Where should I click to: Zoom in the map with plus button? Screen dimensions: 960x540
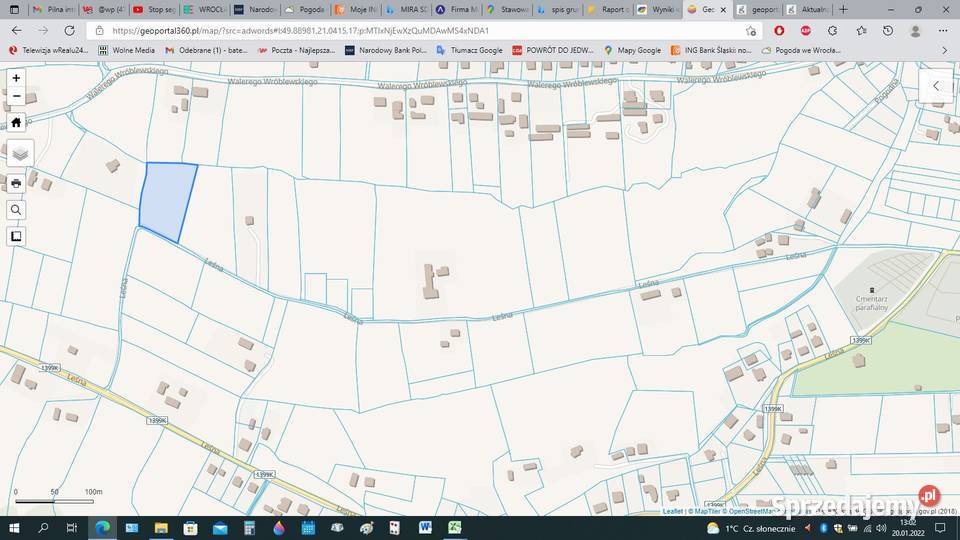pyautogui.click(x=16, y=78)
